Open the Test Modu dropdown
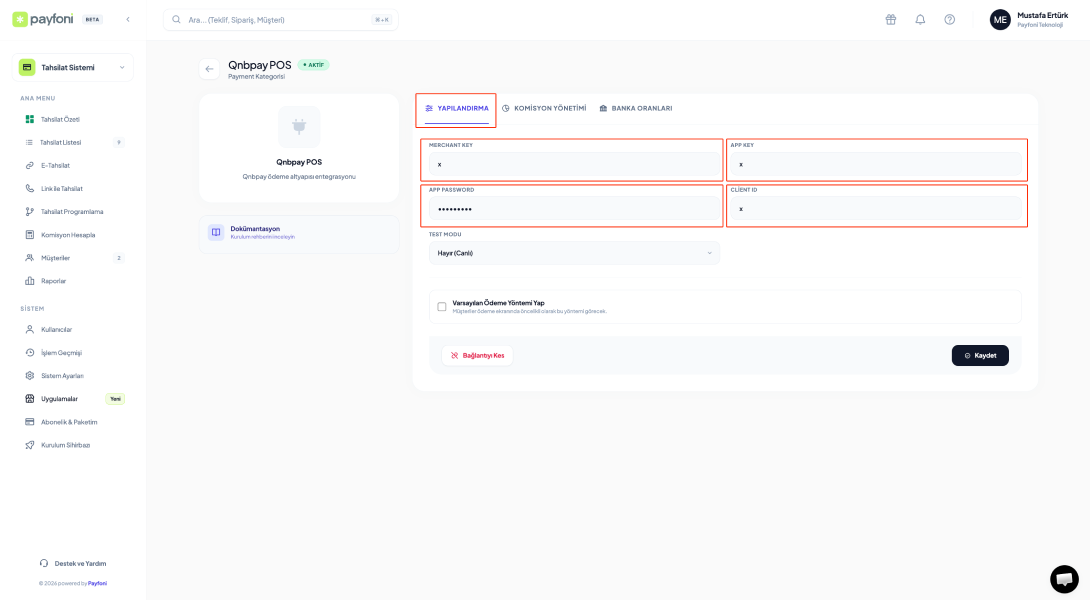Screen dimensions: 1090x600 574,253
